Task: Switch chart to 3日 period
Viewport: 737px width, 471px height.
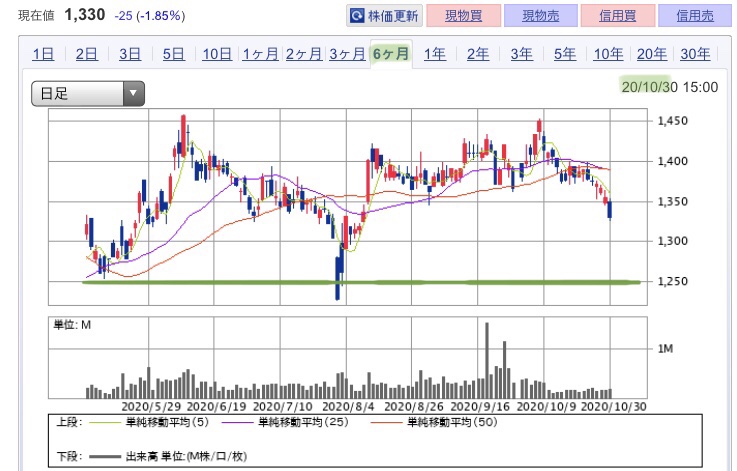Action: [x=130, y=54]
